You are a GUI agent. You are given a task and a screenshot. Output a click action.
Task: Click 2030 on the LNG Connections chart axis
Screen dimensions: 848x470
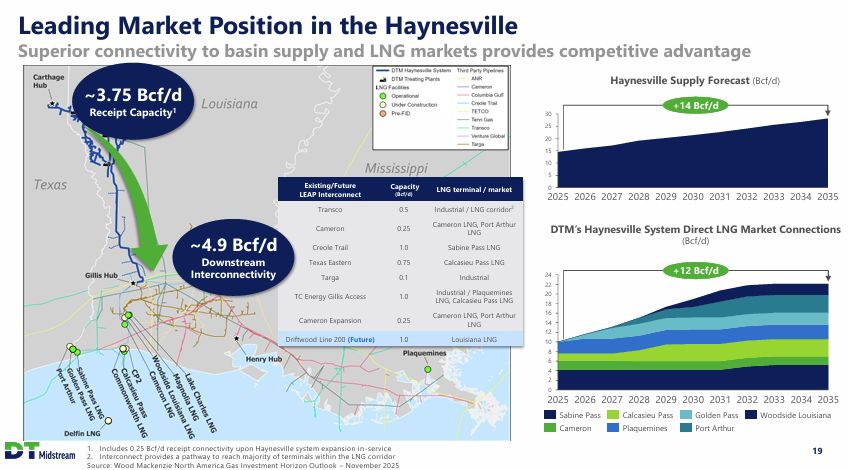(x=693, y=399)
